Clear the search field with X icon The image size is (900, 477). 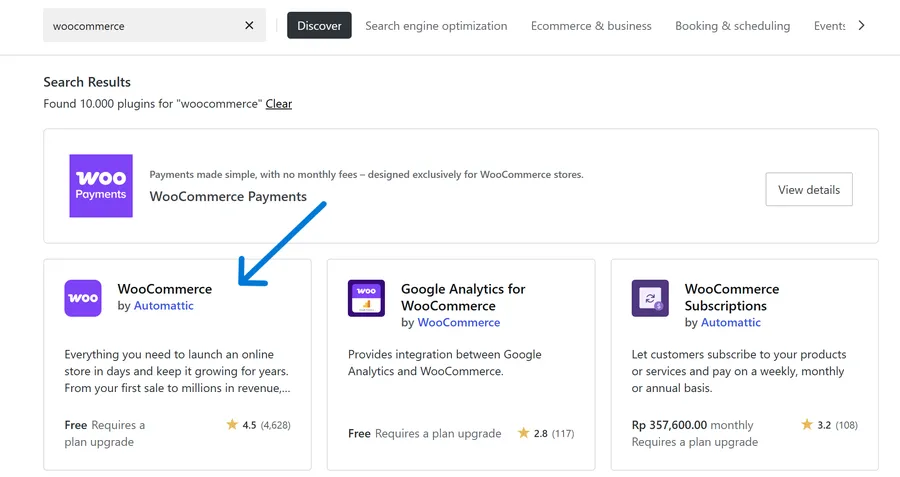250,26
